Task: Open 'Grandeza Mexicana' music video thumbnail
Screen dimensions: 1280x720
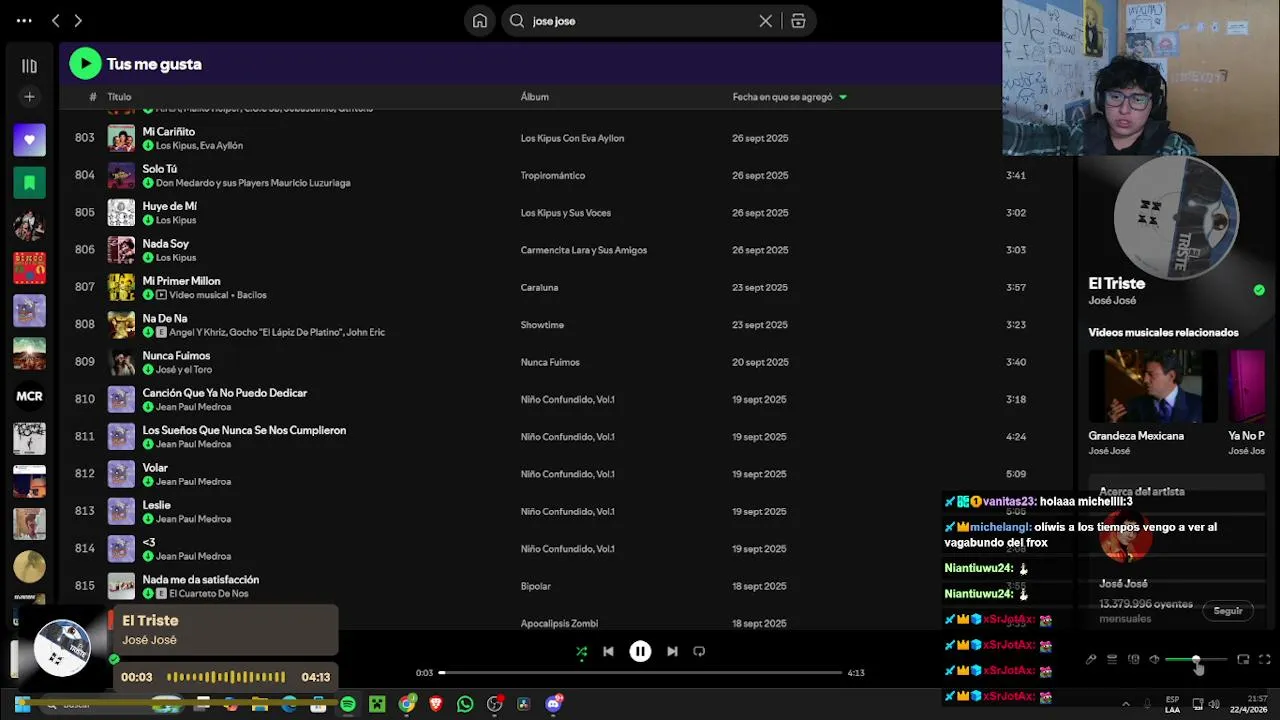Action: pos(1153,386)
